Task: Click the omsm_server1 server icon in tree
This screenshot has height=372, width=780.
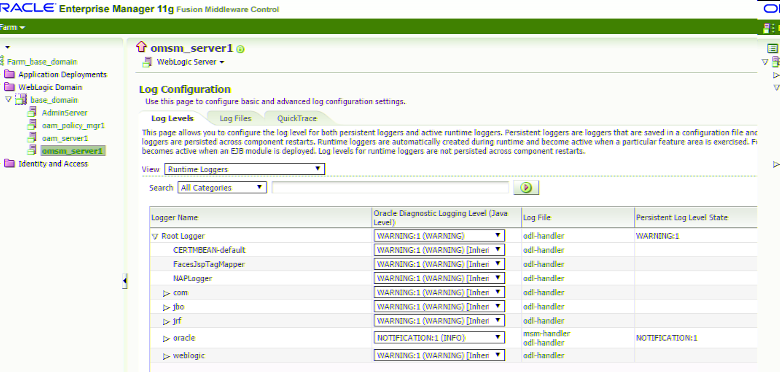Action: click(x=32, y=150)
